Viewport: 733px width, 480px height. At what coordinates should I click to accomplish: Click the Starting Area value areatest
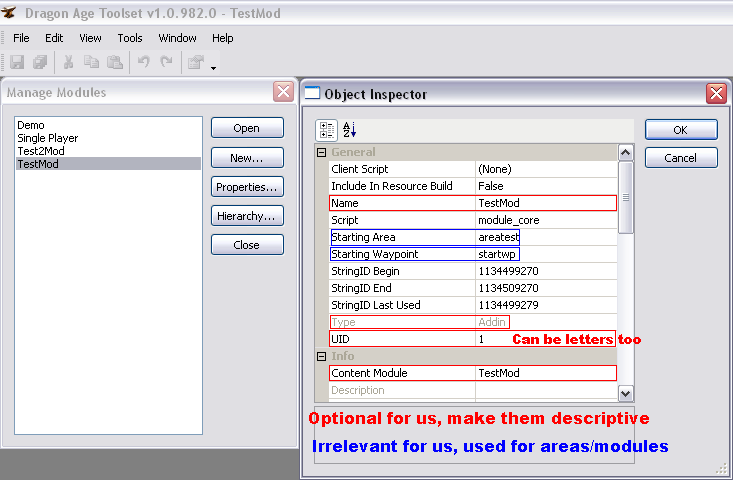point(546,237)
